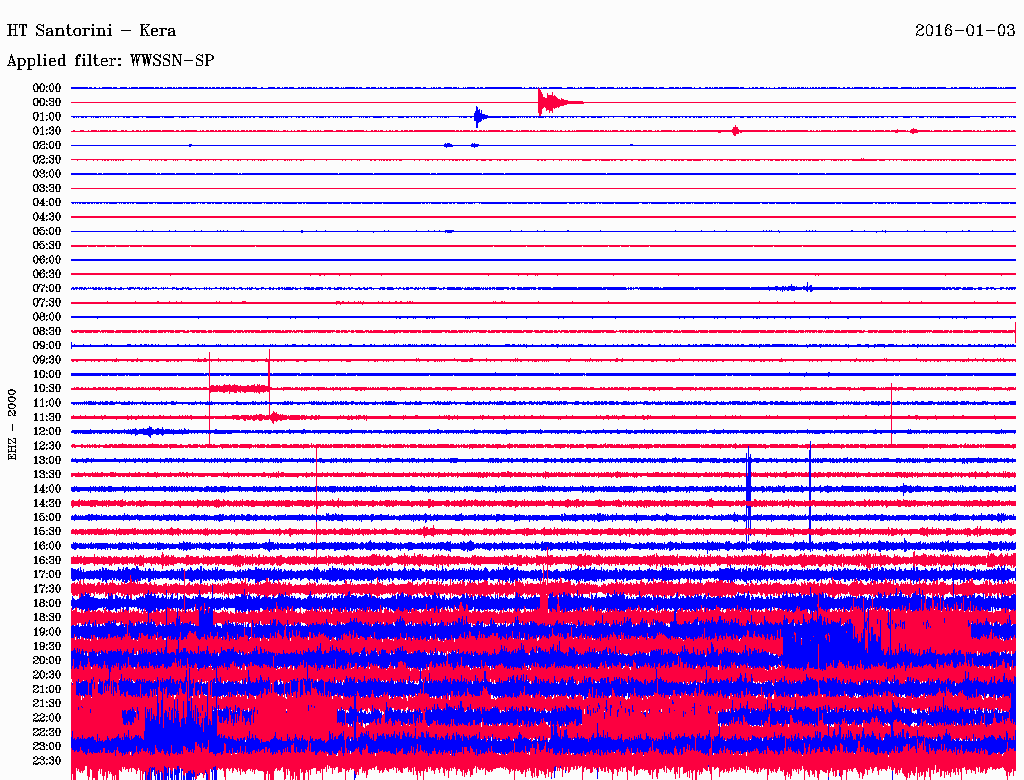Click the red event on the 11:30 trace
1024x780 pixels.
[x=276, y=417]
